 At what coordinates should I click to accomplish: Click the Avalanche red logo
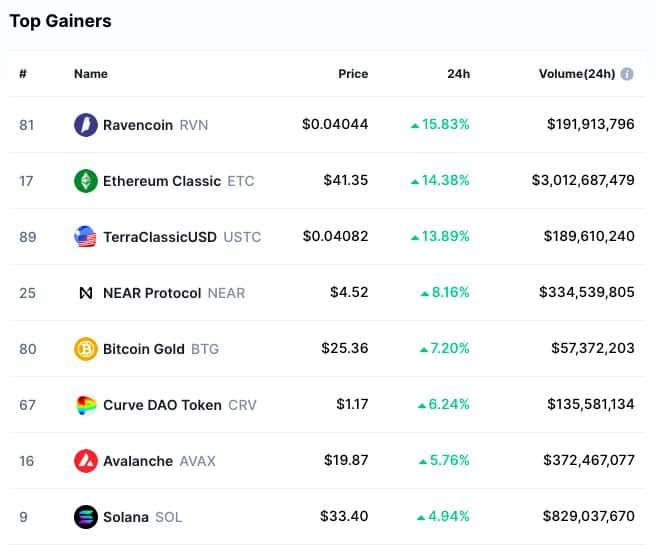click(86, 461)
